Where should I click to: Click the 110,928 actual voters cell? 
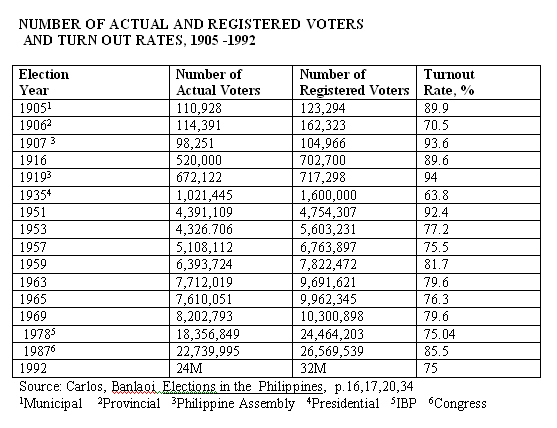tap(231, 108)
